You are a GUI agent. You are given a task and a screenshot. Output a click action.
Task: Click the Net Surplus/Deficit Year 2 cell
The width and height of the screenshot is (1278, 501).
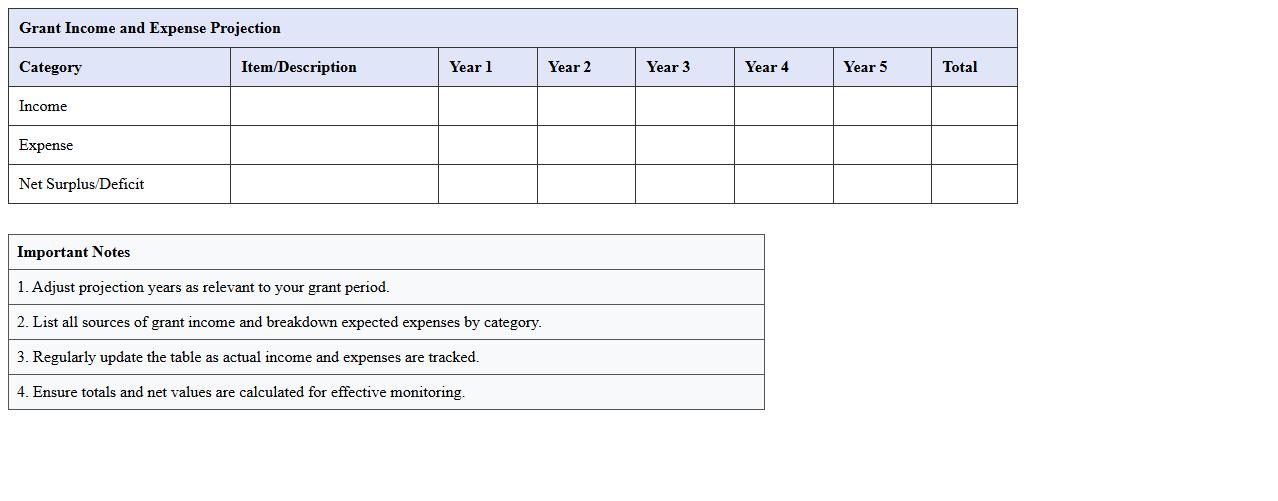click(586, 184)
